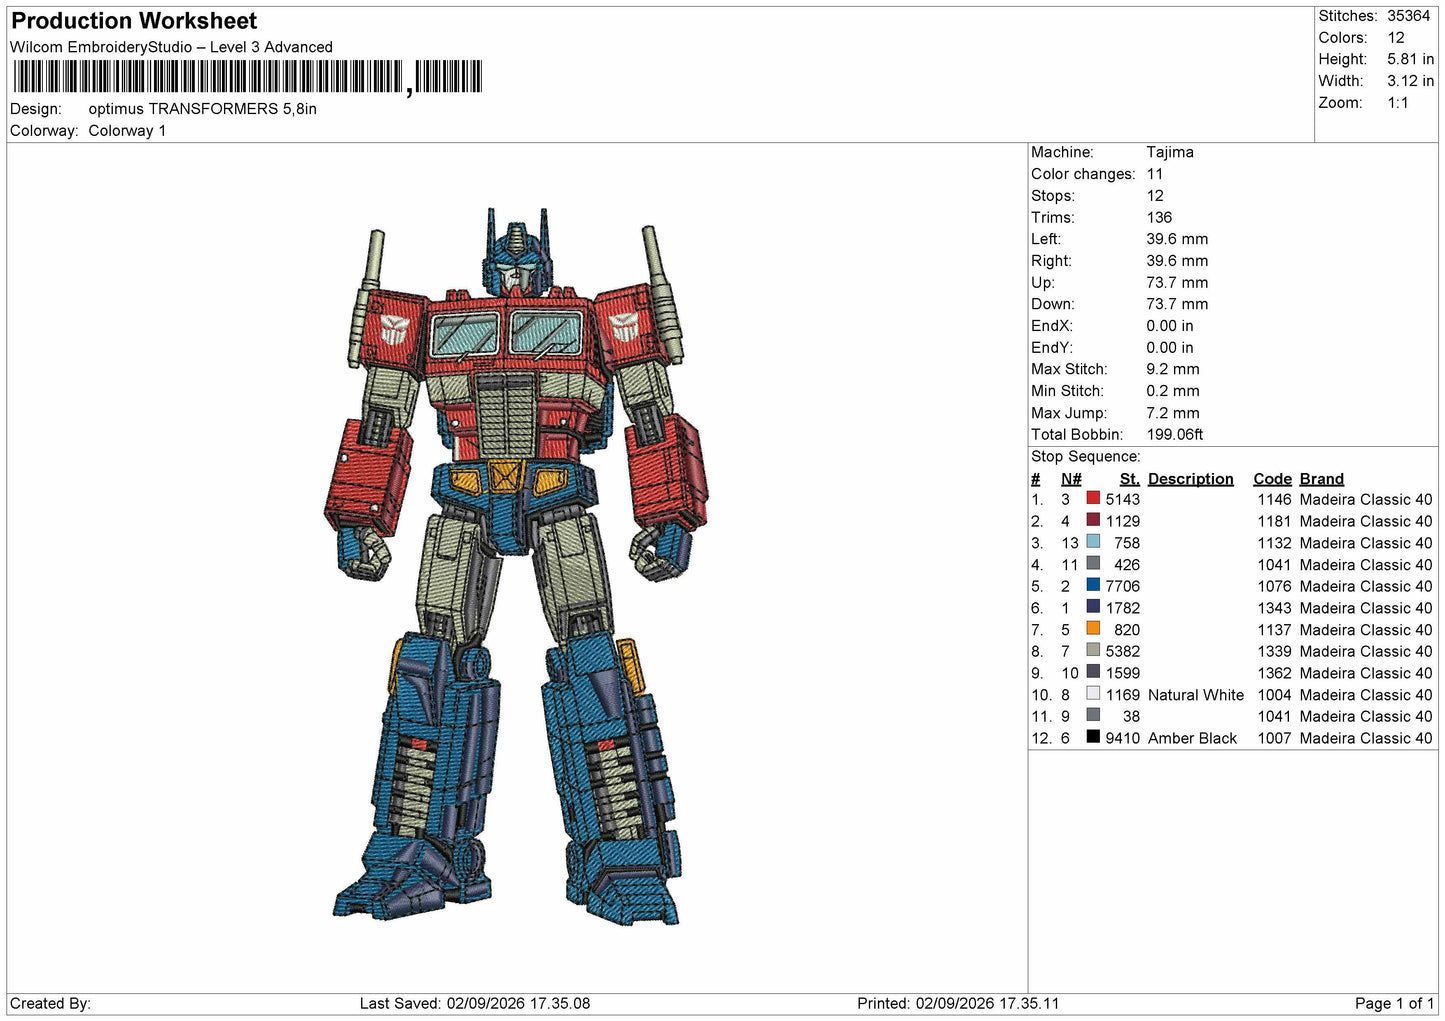Select the "St." column header
The image size is (1445, 1021).
point(1130,479)
